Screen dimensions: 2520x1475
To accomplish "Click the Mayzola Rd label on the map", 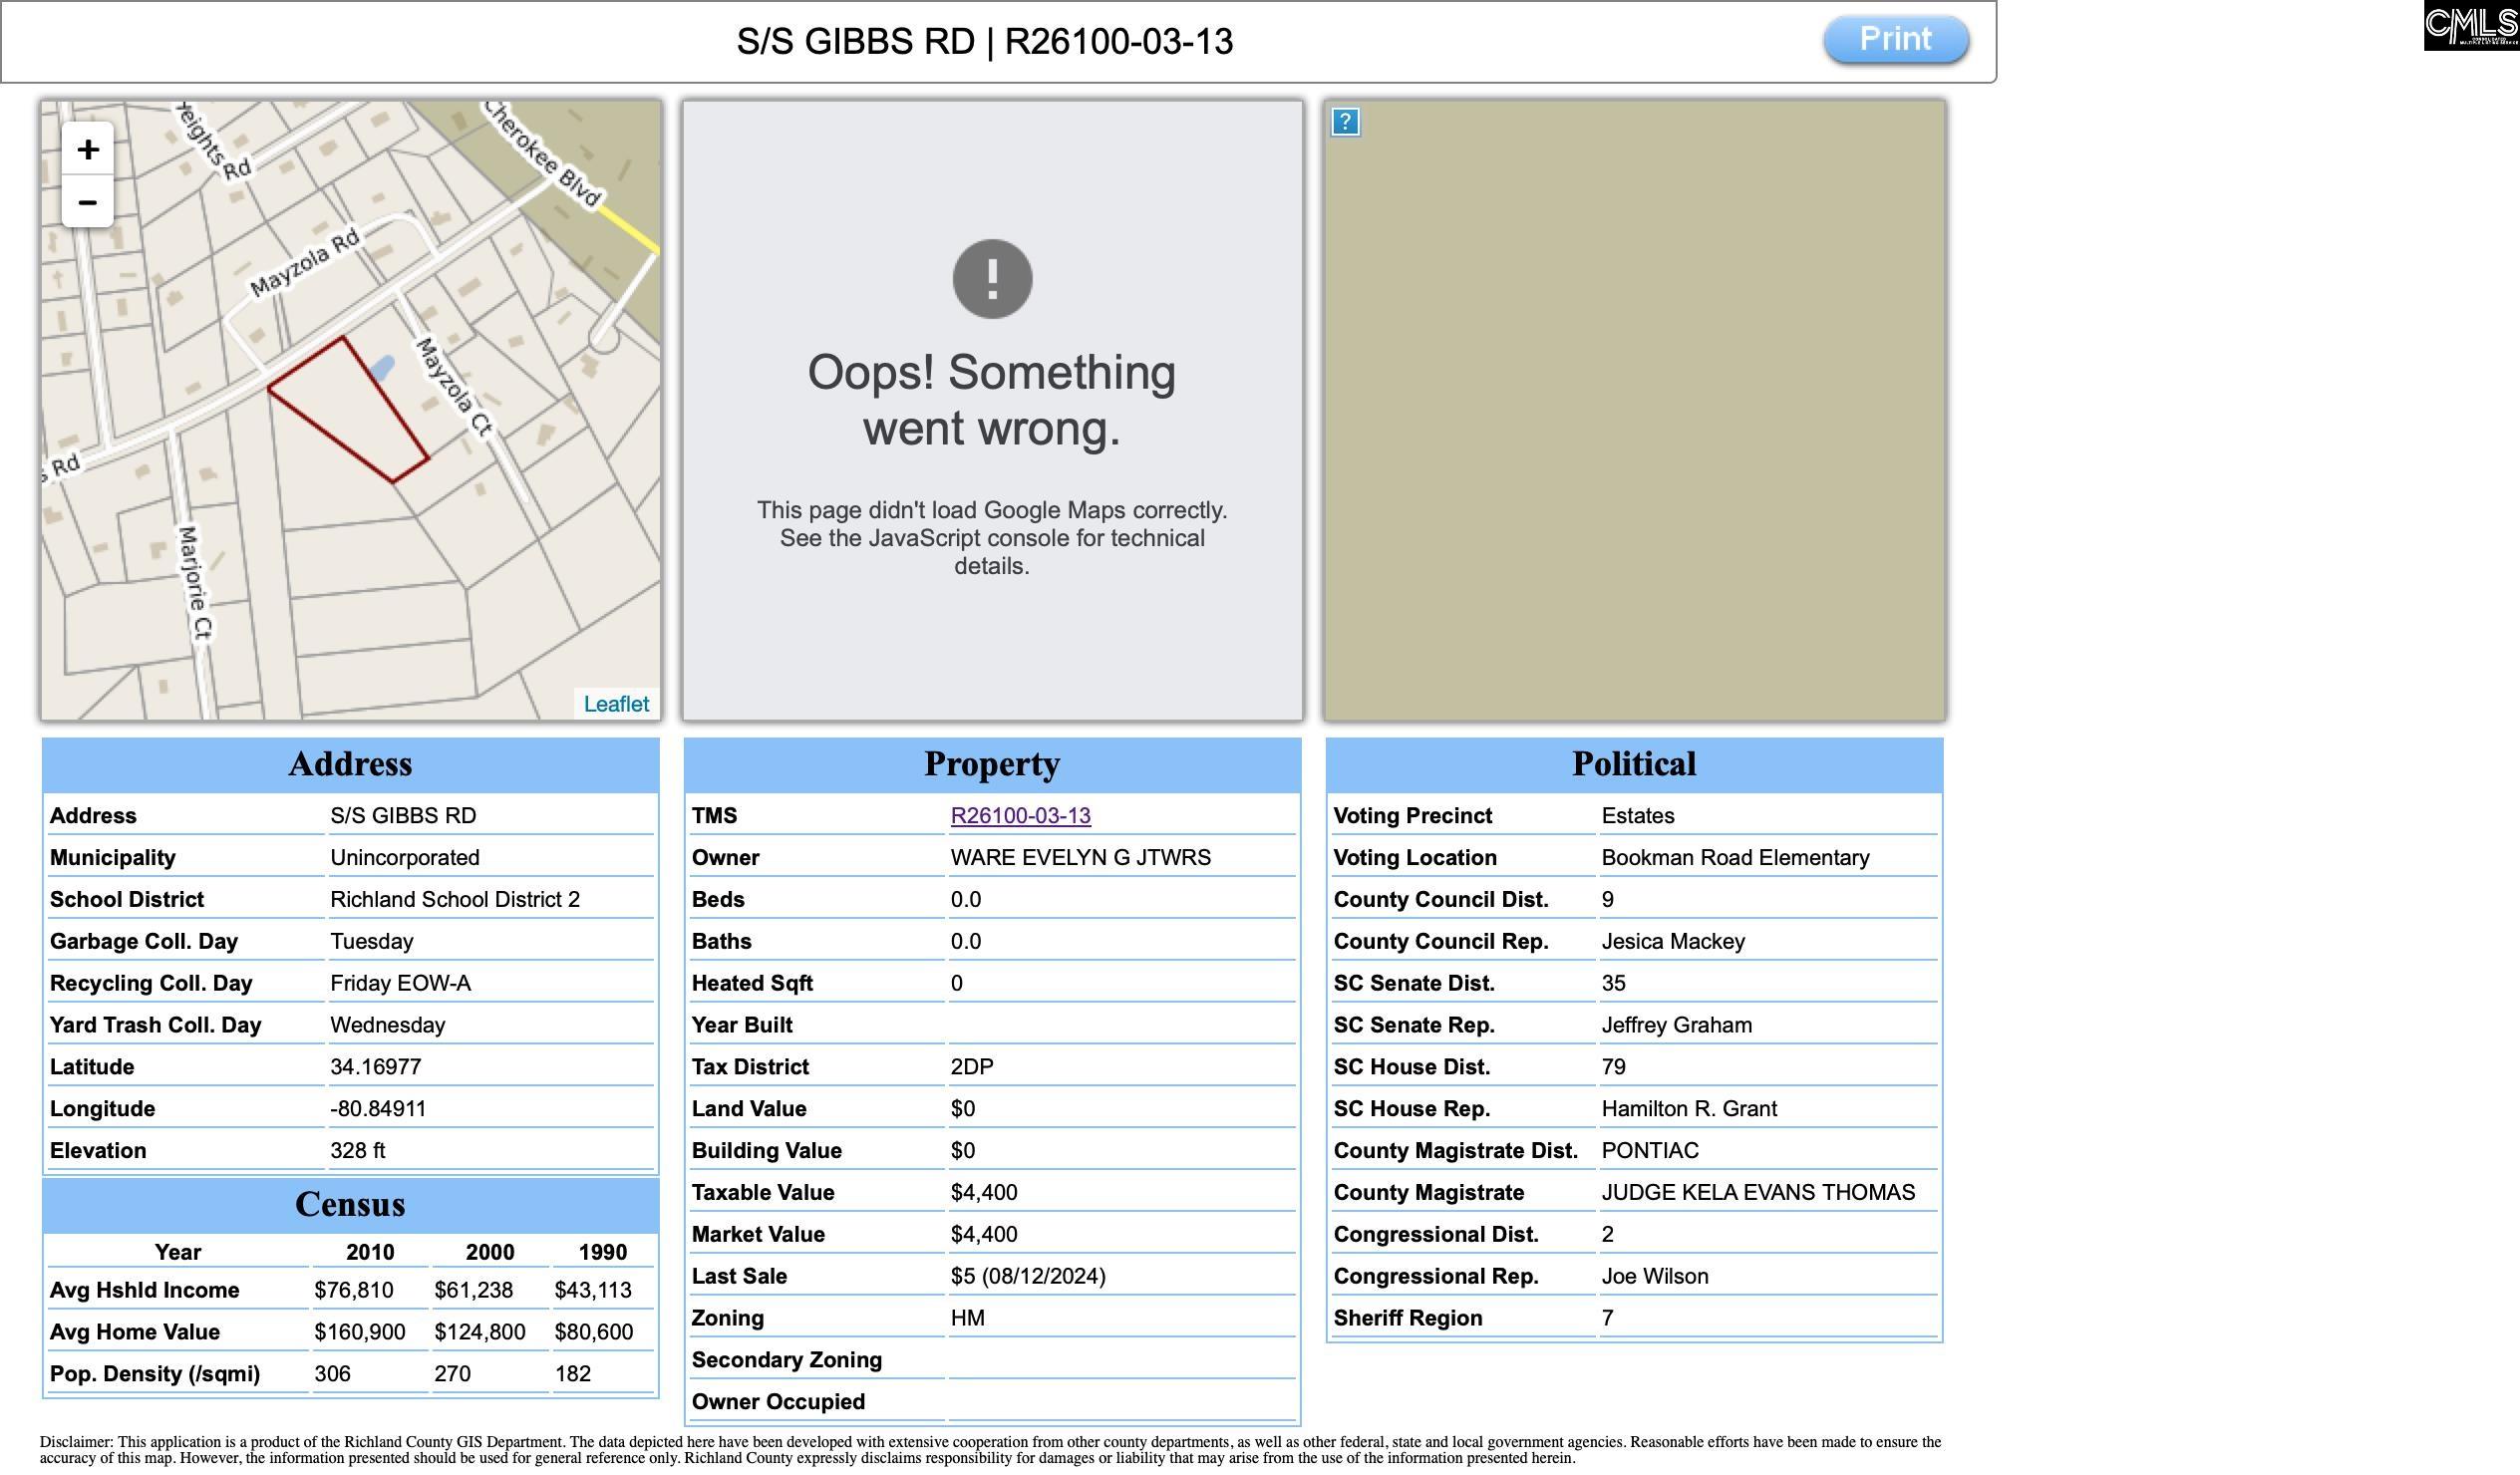I will (304, 264).
